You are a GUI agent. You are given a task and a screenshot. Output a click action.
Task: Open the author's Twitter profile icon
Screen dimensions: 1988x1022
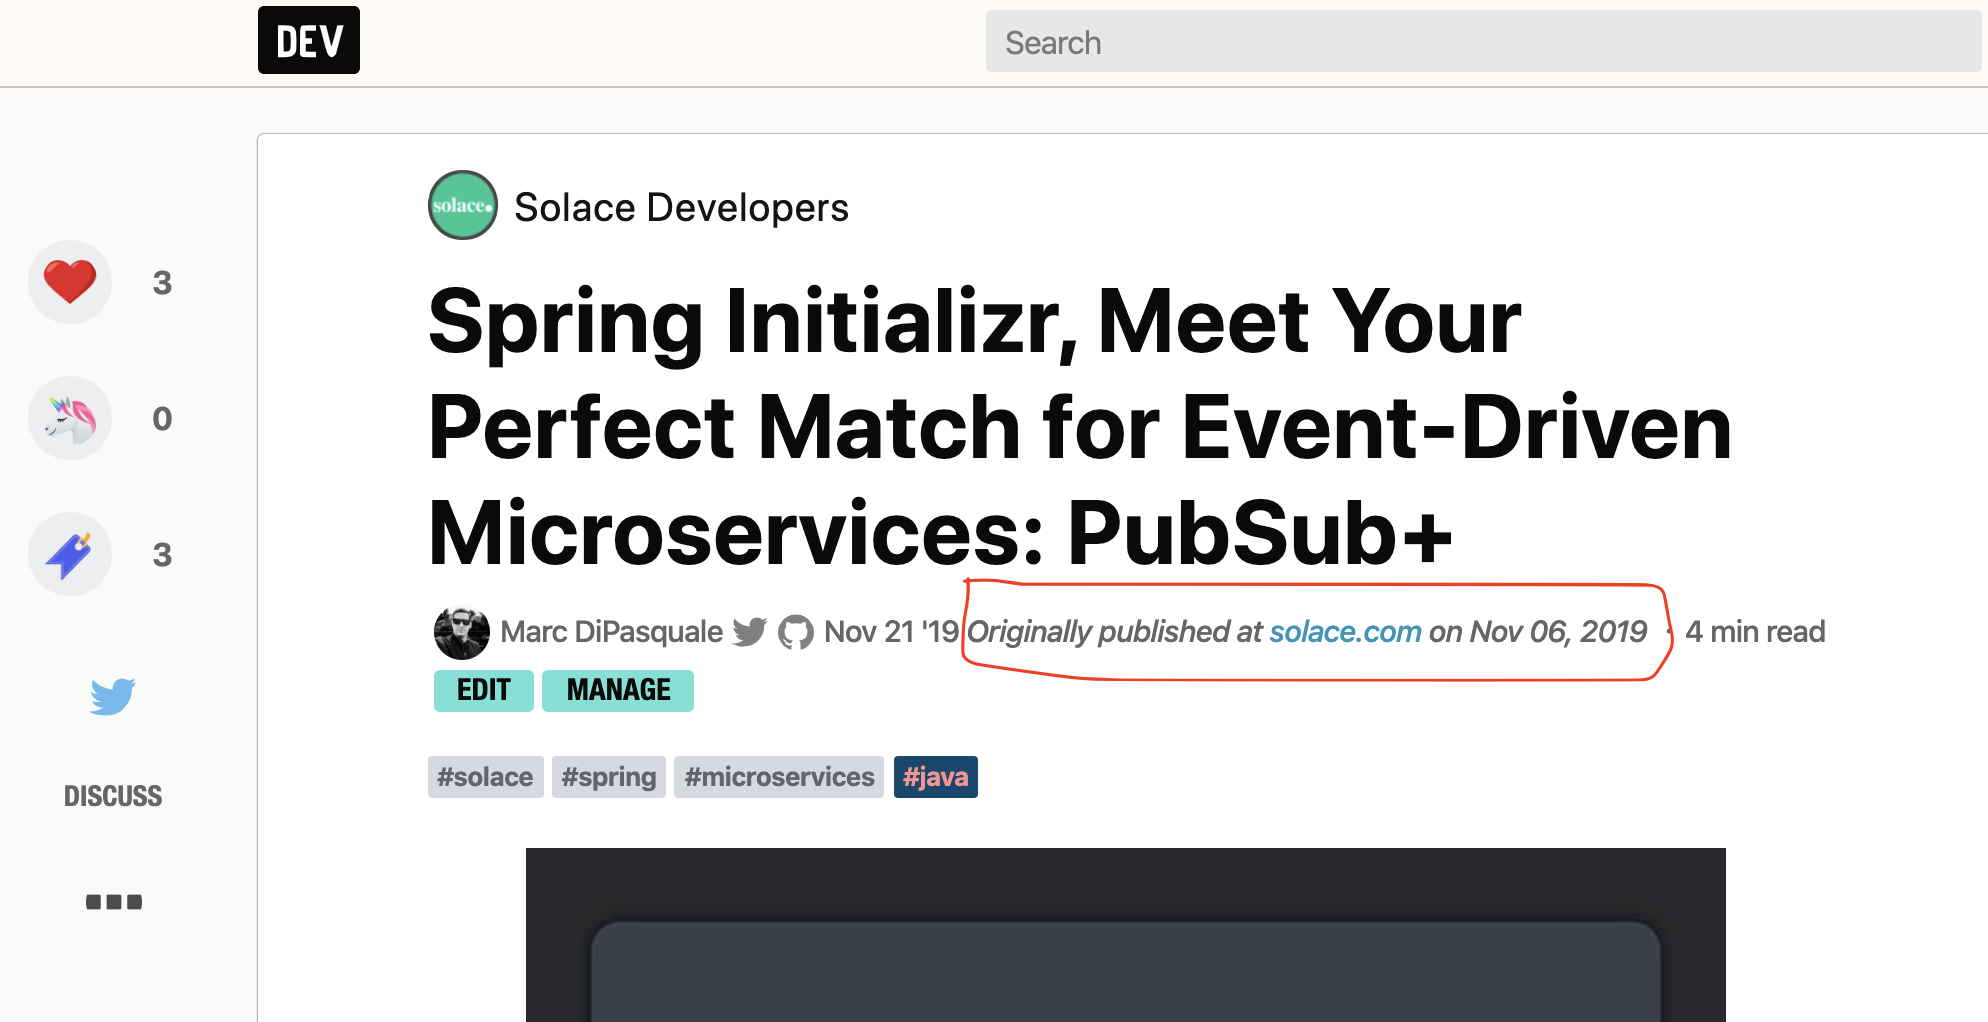pyautogui.click(x=748, y=631)
